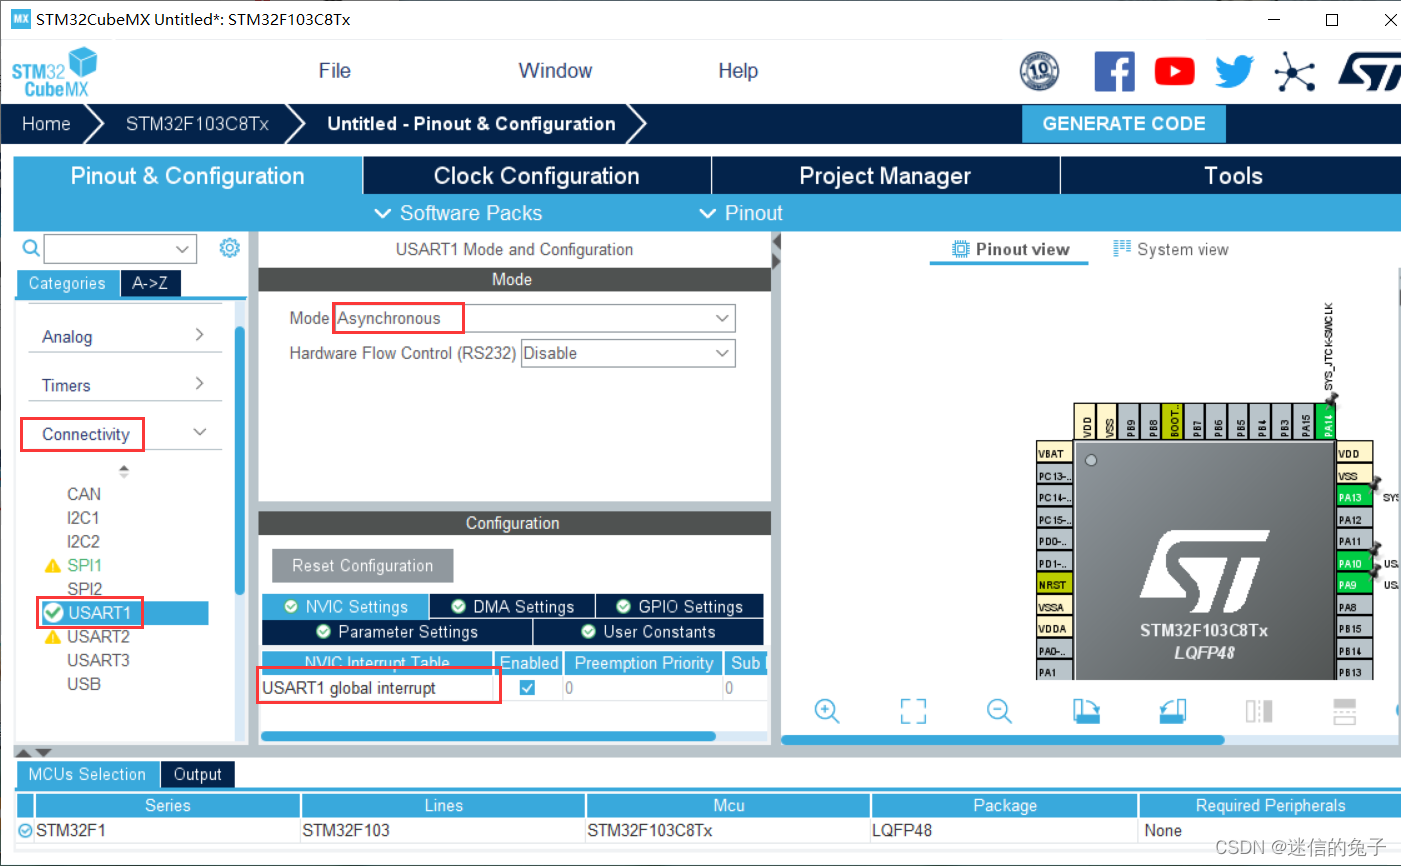The image size is (1401, 866).
Task: Click the STM32CubeMX logo
Action: coord(55,72)
